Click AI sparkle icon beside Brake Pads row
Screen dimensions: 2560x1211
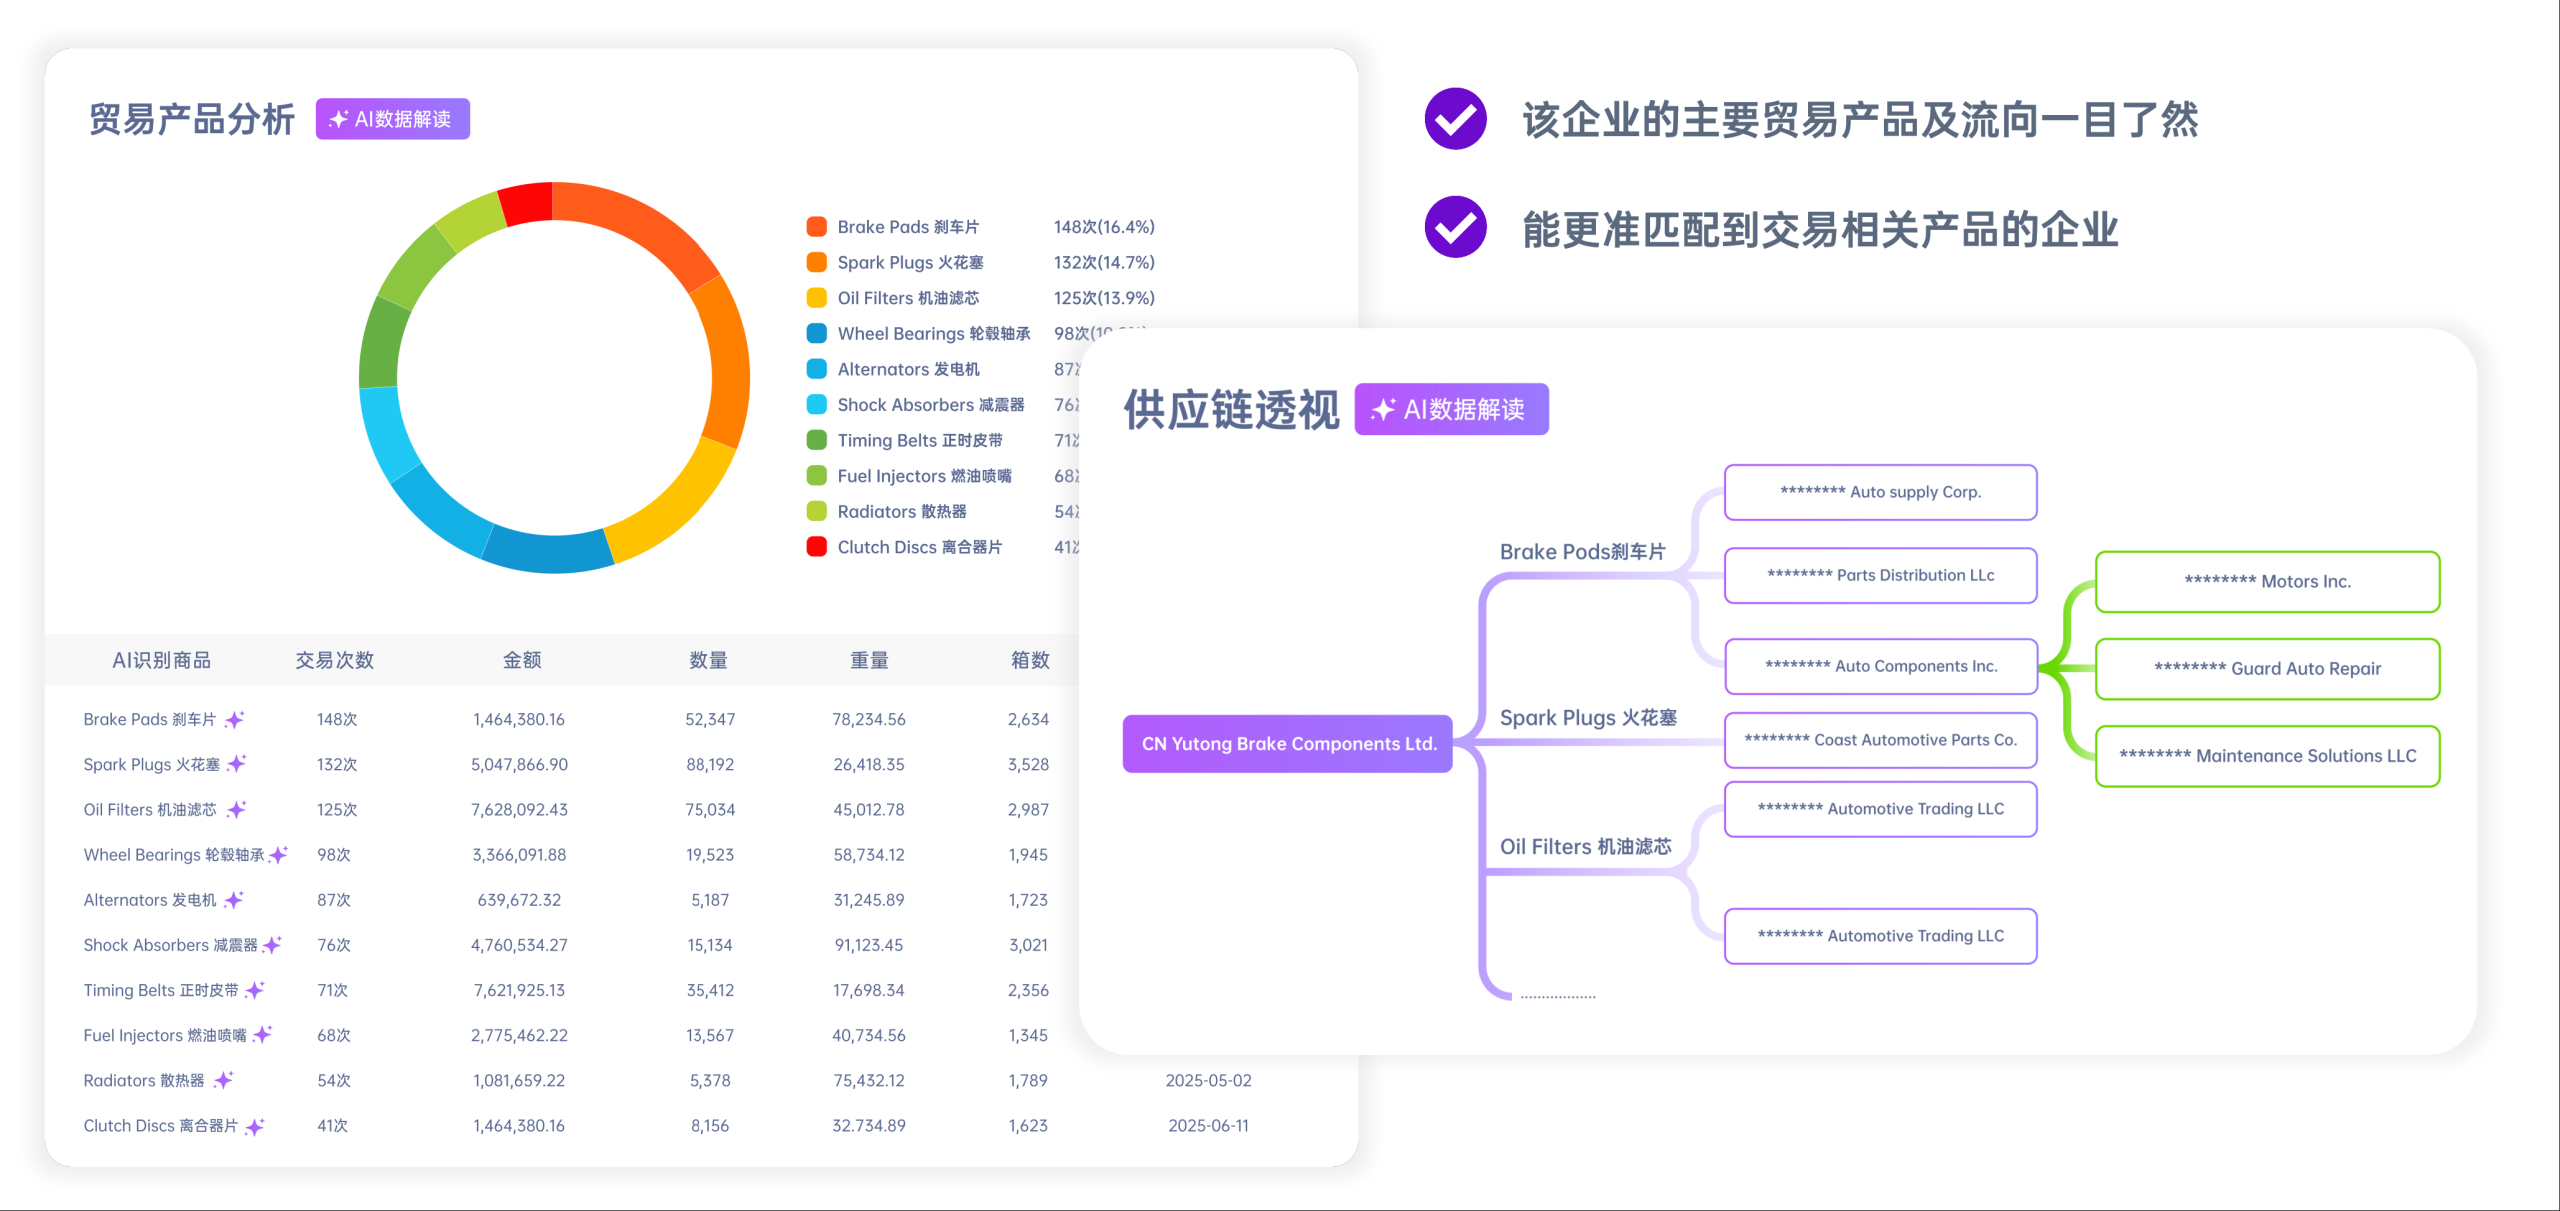235,719
